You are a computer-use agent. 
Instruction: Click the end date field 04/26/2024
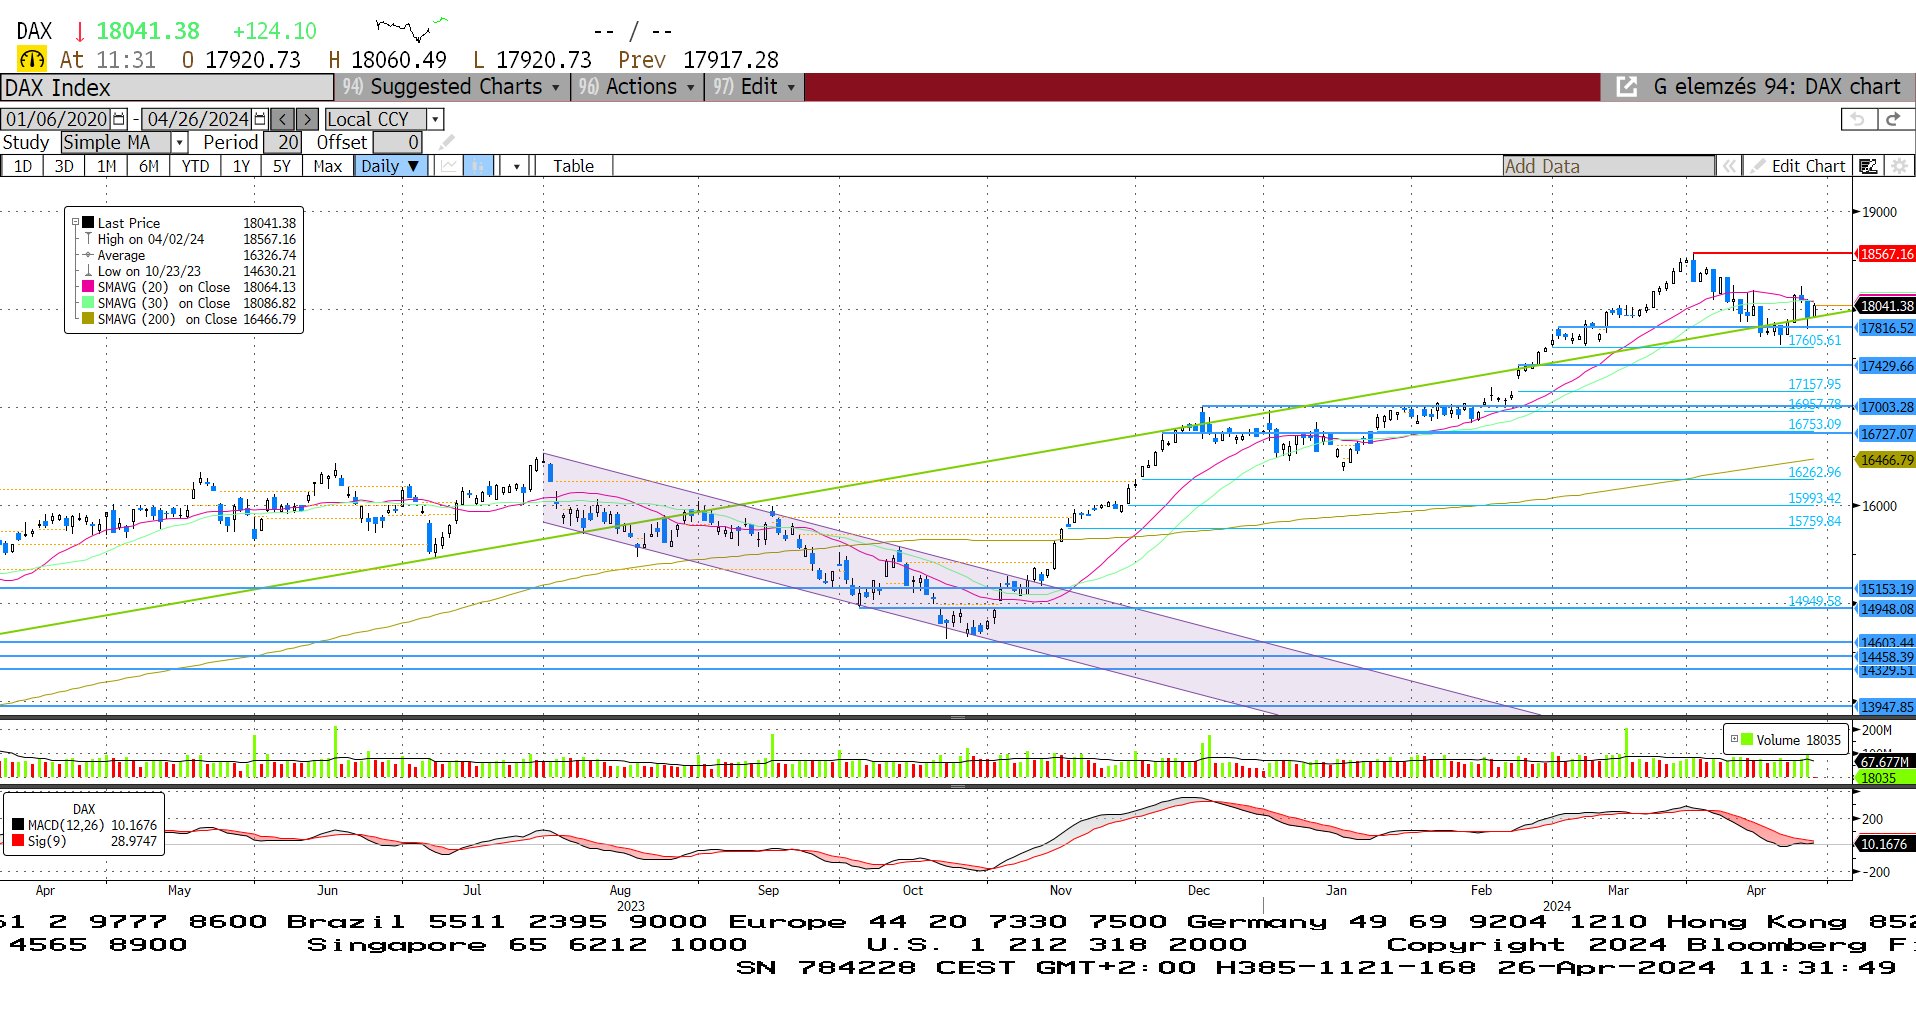(x=197, y=119)
